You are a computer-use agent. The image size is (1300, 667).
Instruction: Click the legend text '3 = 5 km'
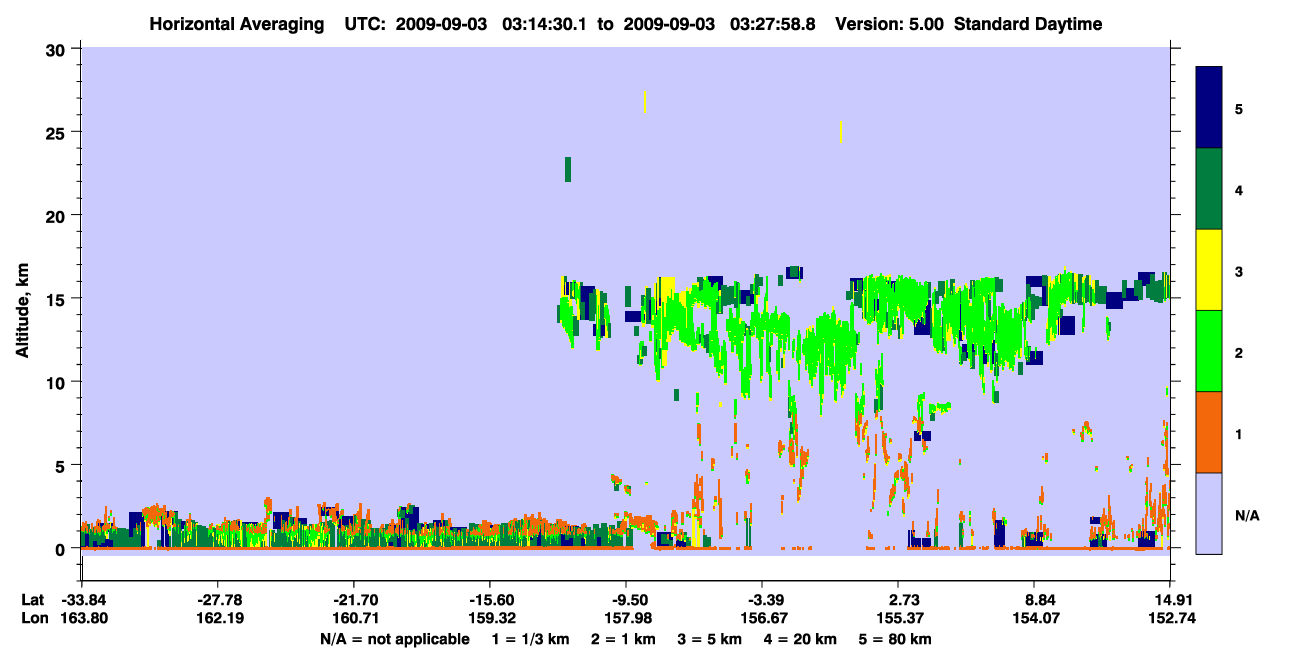(x=710, y=639)
